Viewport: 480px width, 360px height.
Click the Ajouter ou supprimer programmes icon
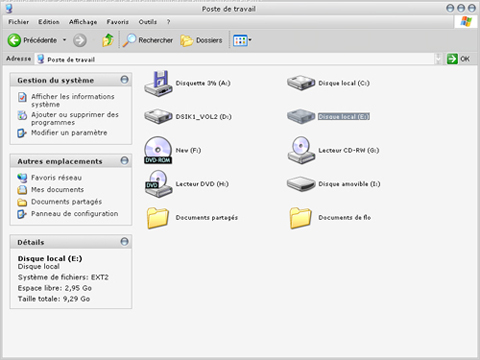22,115
